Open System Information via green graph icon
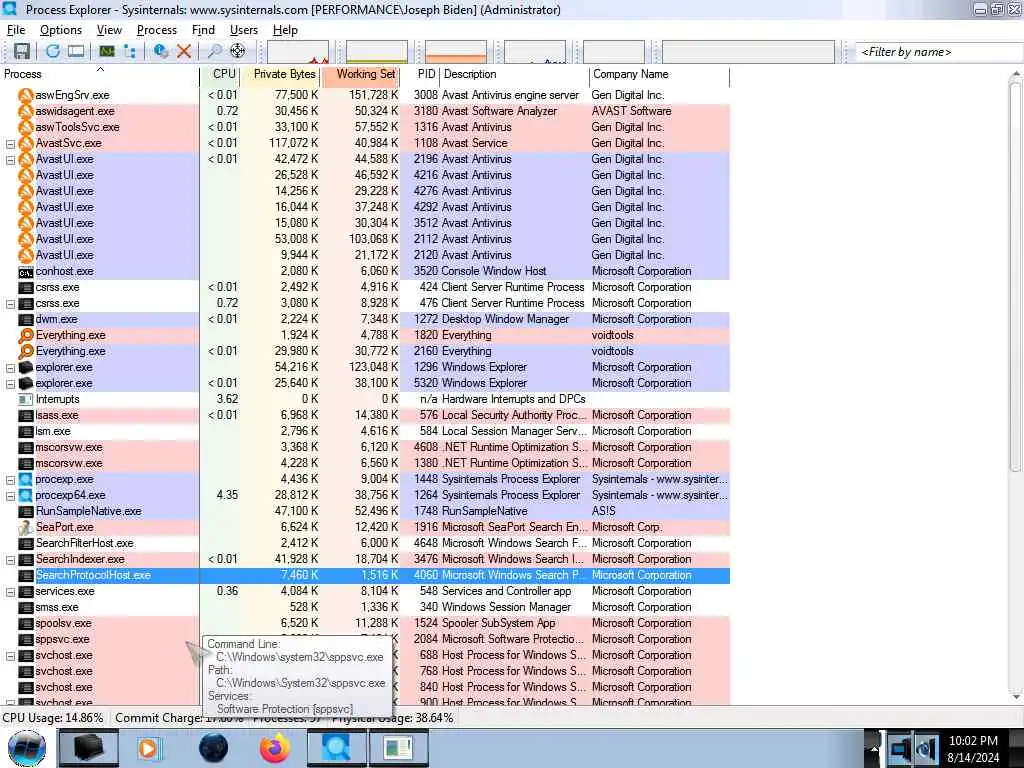This screenshot has height=768, width=1024. (x=107, y=51)
